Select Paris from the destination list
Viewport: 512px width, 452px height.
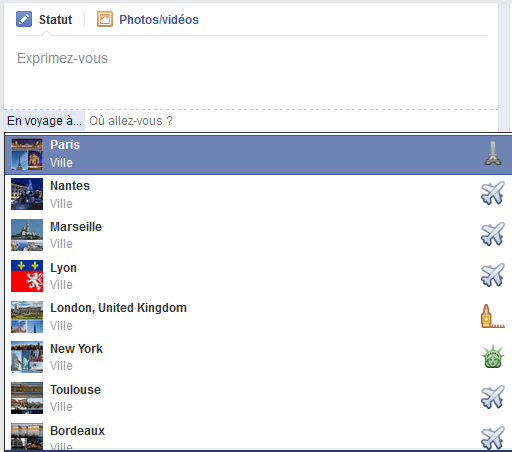click(x=258, y=155)
